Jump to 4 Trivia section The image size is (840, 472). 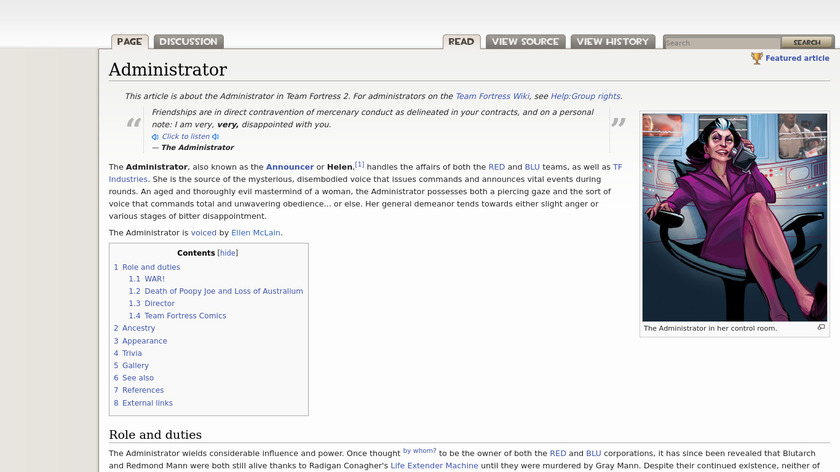point(128,354)
